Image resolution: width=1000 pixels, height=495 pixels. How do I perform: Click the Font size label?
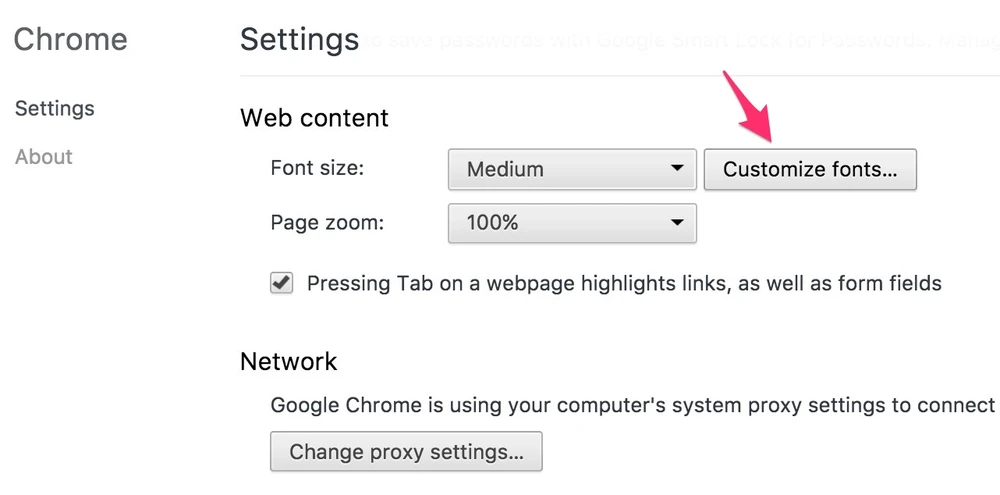[317, 168]
